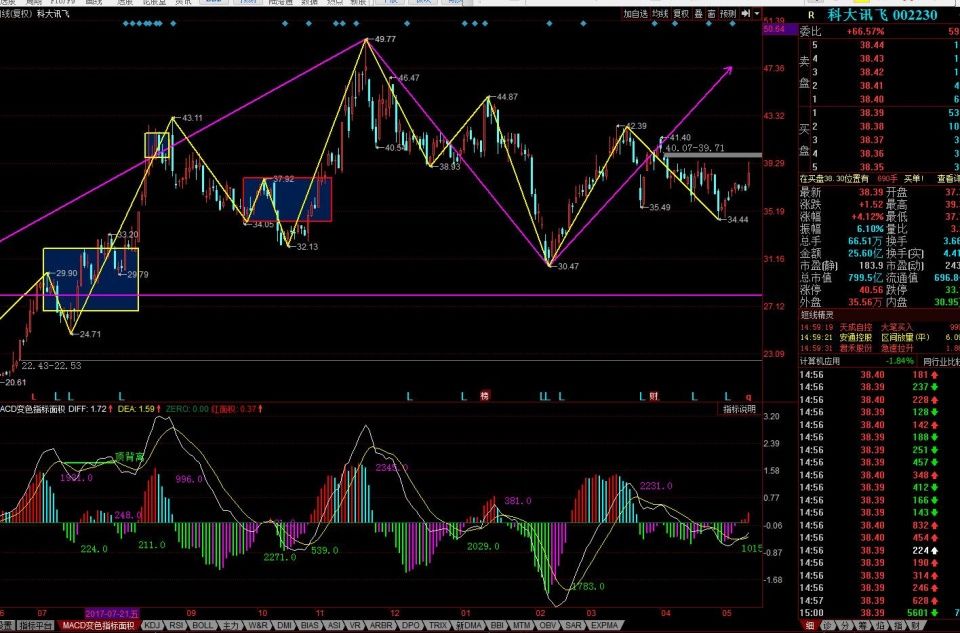The height and width of the screenshot is (633, 960).
Task: Click the lowercase q marker below chart
Action: [748, 396]
